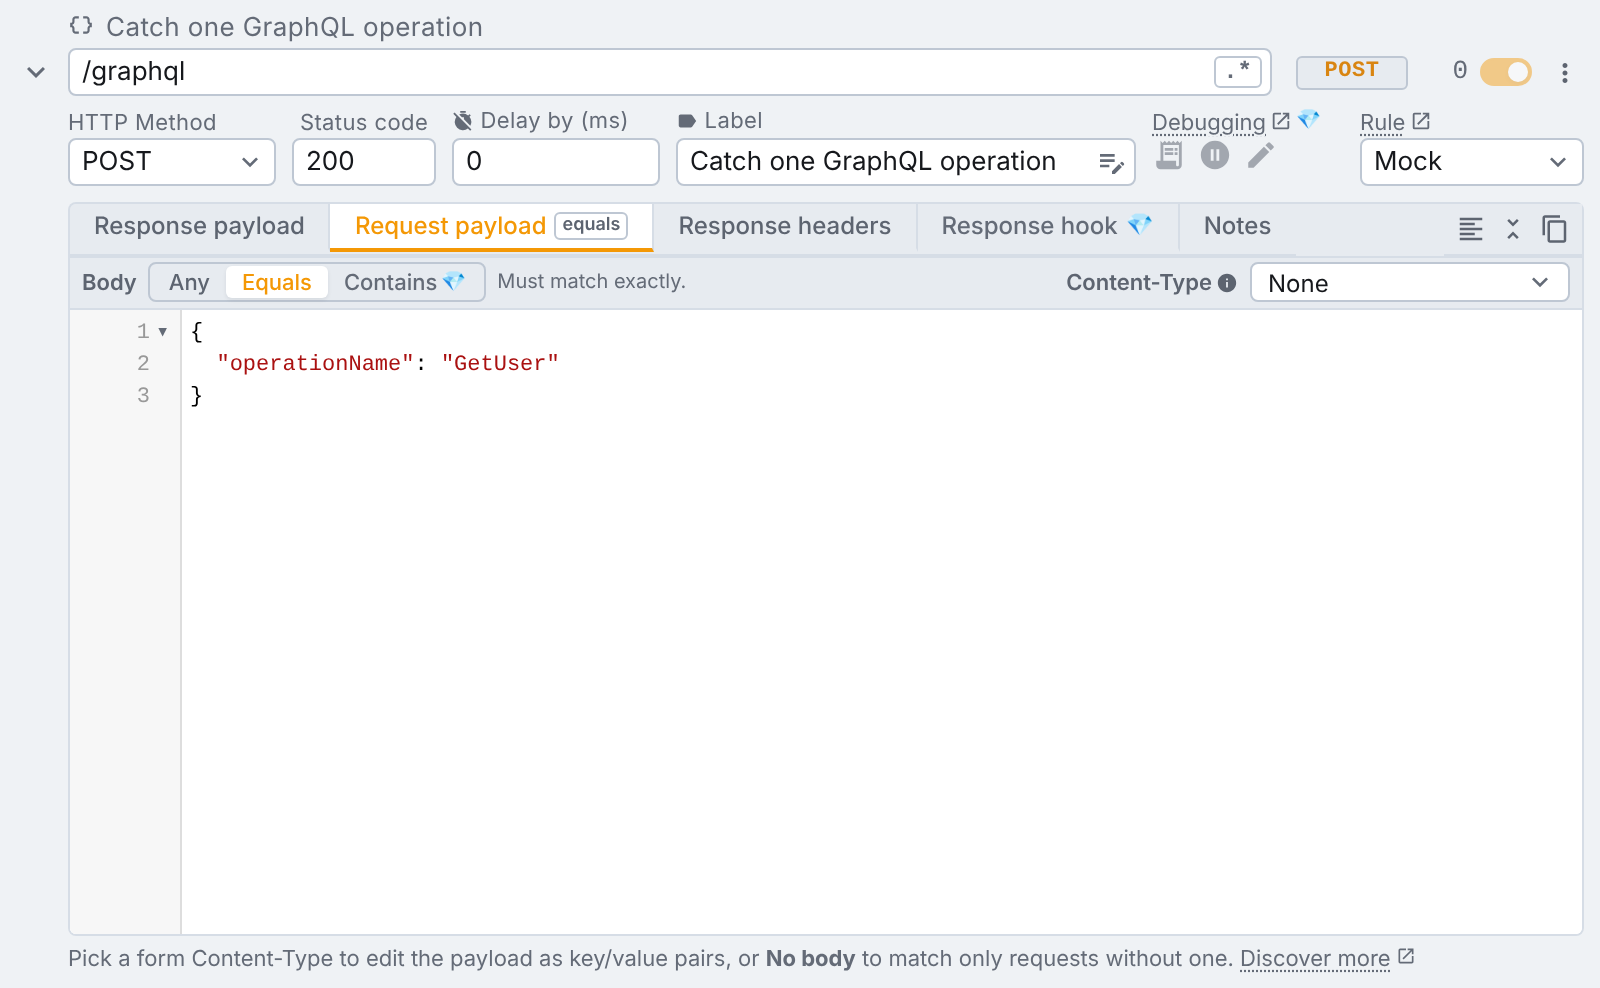The height and width of the screenshot is (988, 1600).
Task: Click the pencil edit debugging icon
Action: (x=1261, y=155)
